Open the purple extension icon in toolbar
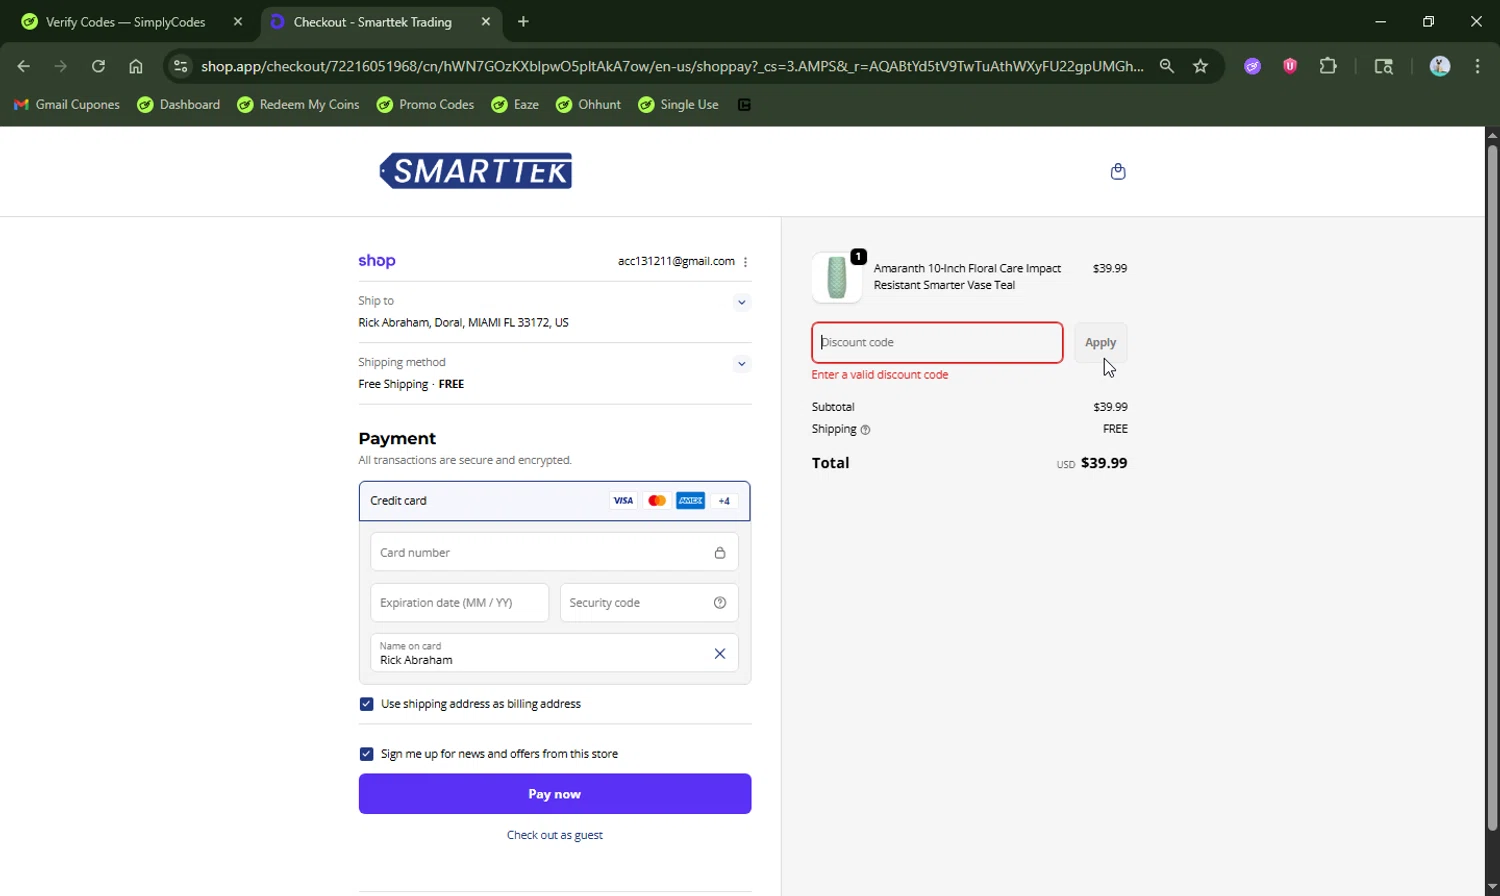The height and width of the screenshot is (896, 1500). click(1252, 66)
